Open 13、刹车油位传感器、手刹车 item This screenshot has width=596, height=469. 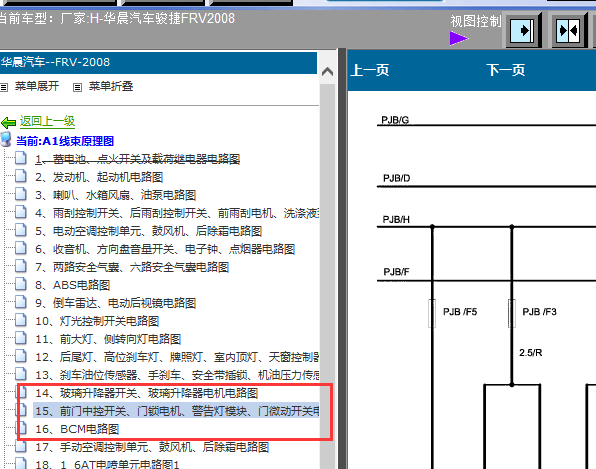177,375
